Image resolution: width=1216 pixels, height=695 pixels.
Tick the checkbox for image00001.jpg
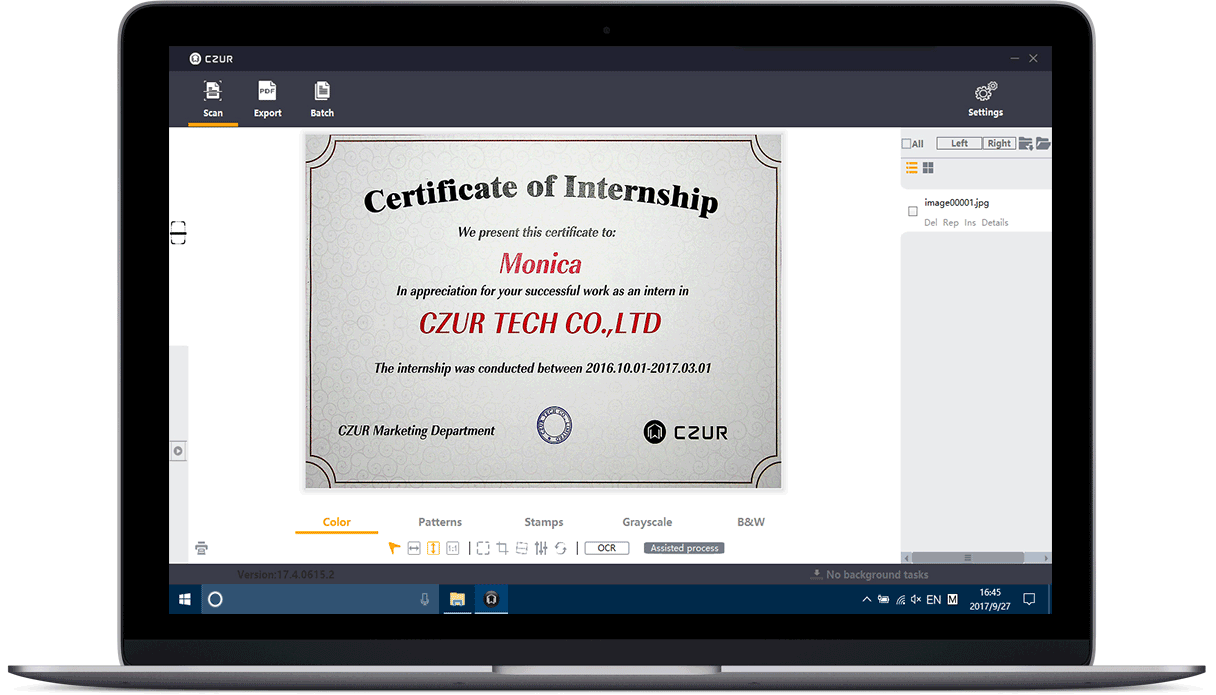point(912,211)
